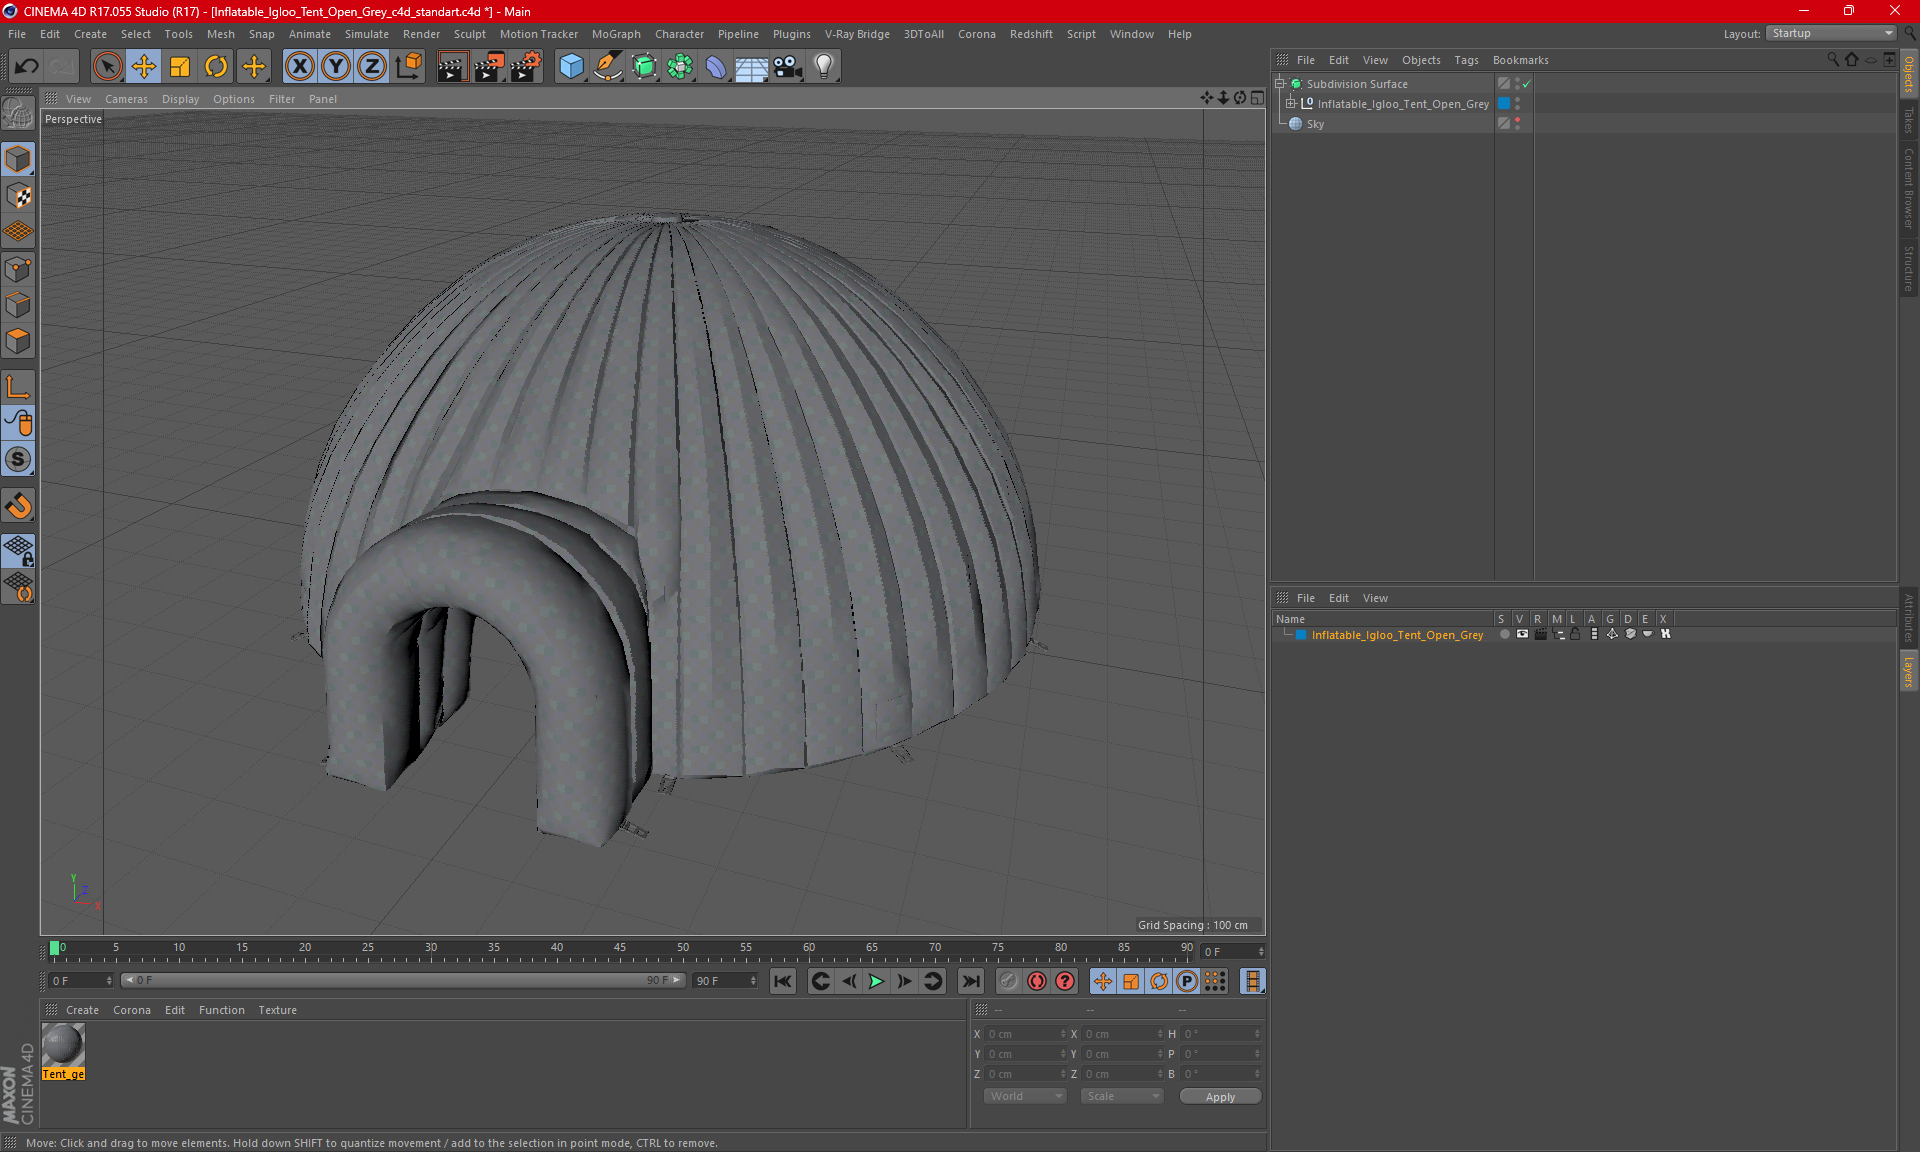The image size is (1920, 1152).
Task: Click end frame 90 F stepper field
Action: [726, 981]
